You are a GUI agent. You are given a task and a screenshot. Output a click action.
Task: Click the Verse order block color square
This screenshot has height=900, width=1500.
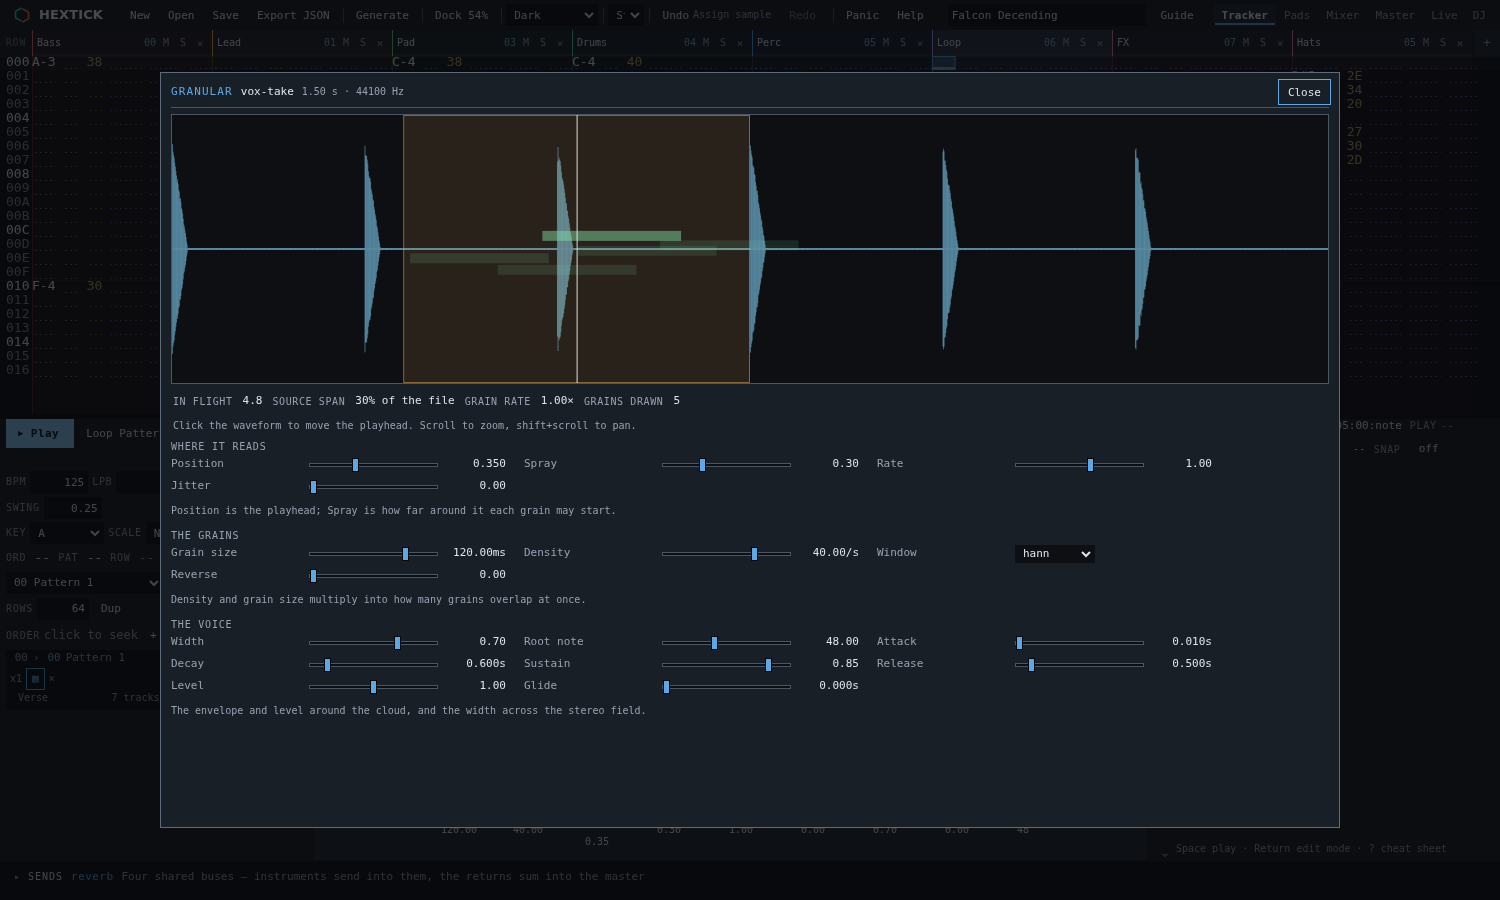tap(35, 679)
